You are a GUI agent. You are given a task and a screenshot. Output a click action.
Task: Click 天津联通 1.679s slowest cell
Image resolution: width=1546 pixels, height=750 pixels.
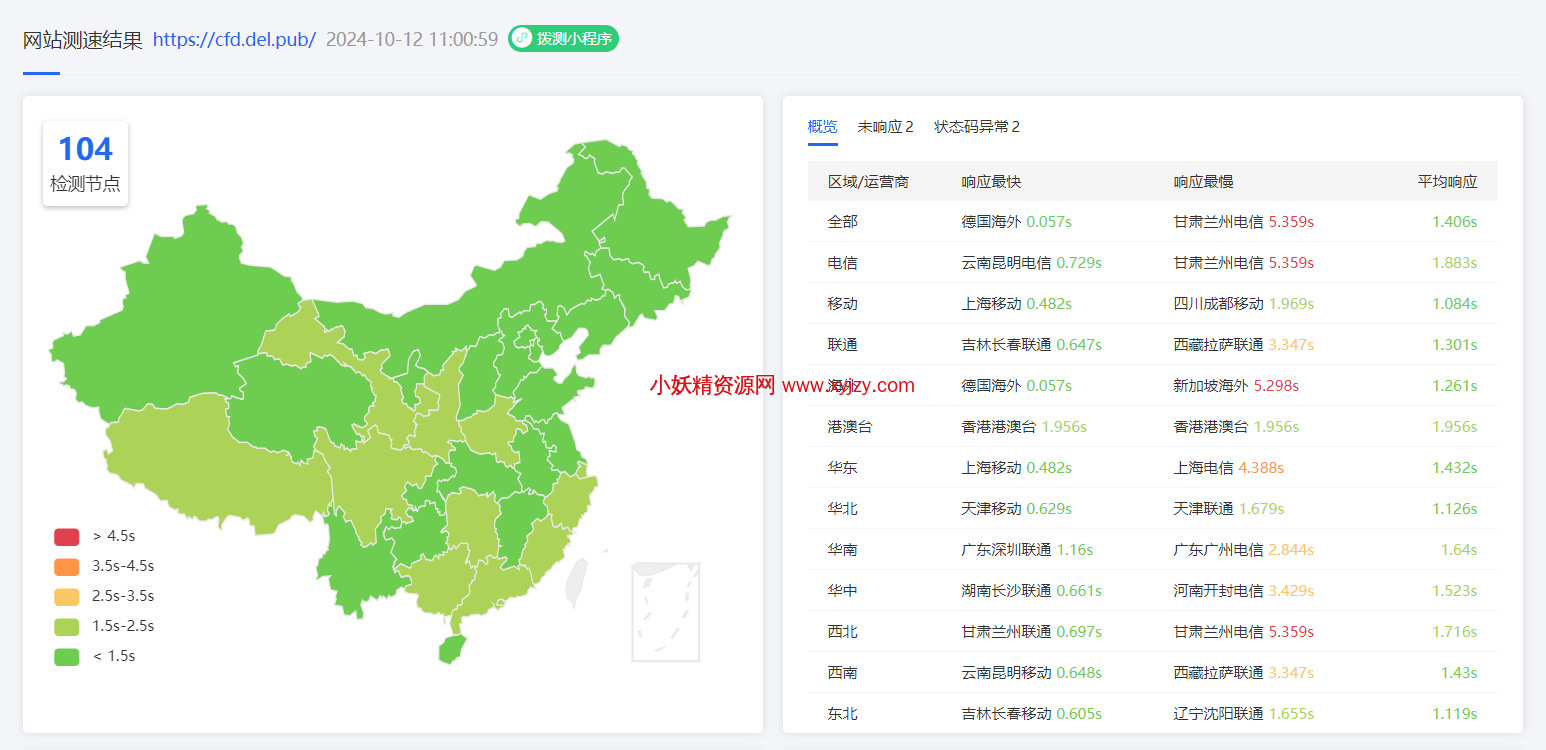tap(1229, 509)
